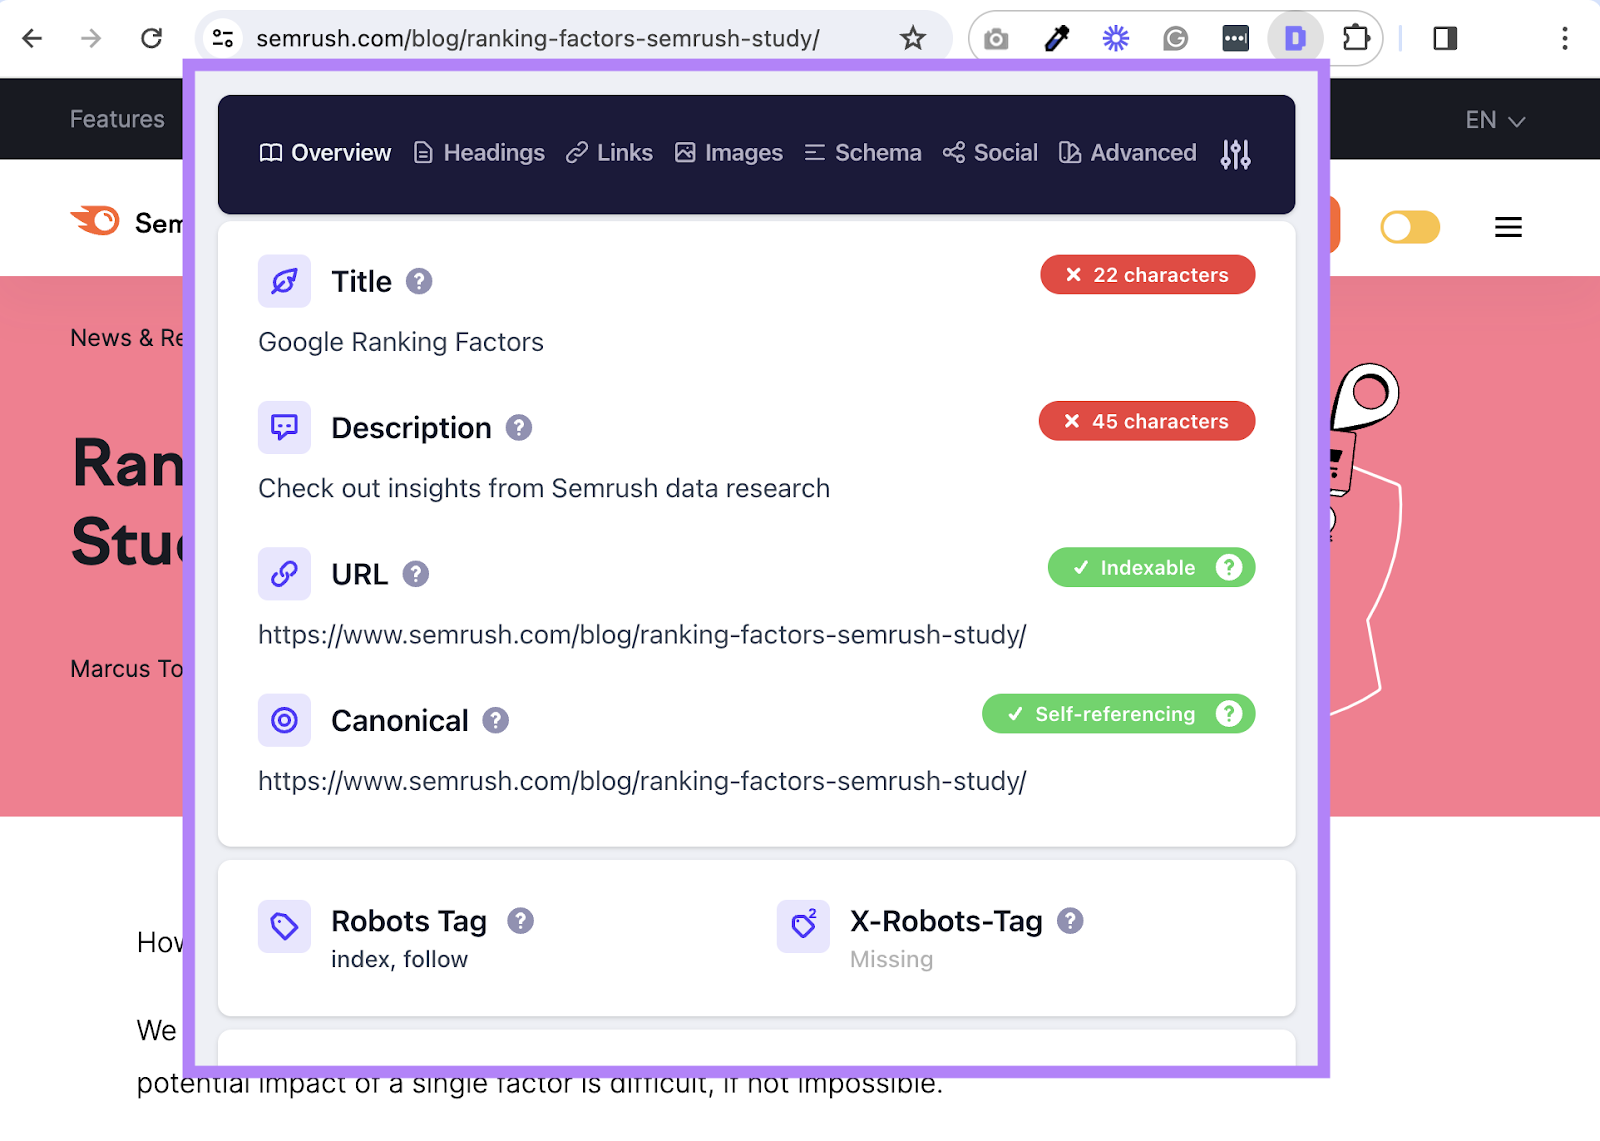This screenshot has height=1141, width=1600.
Task: Open site settings from the address bar
Action: tap(222, 38)
